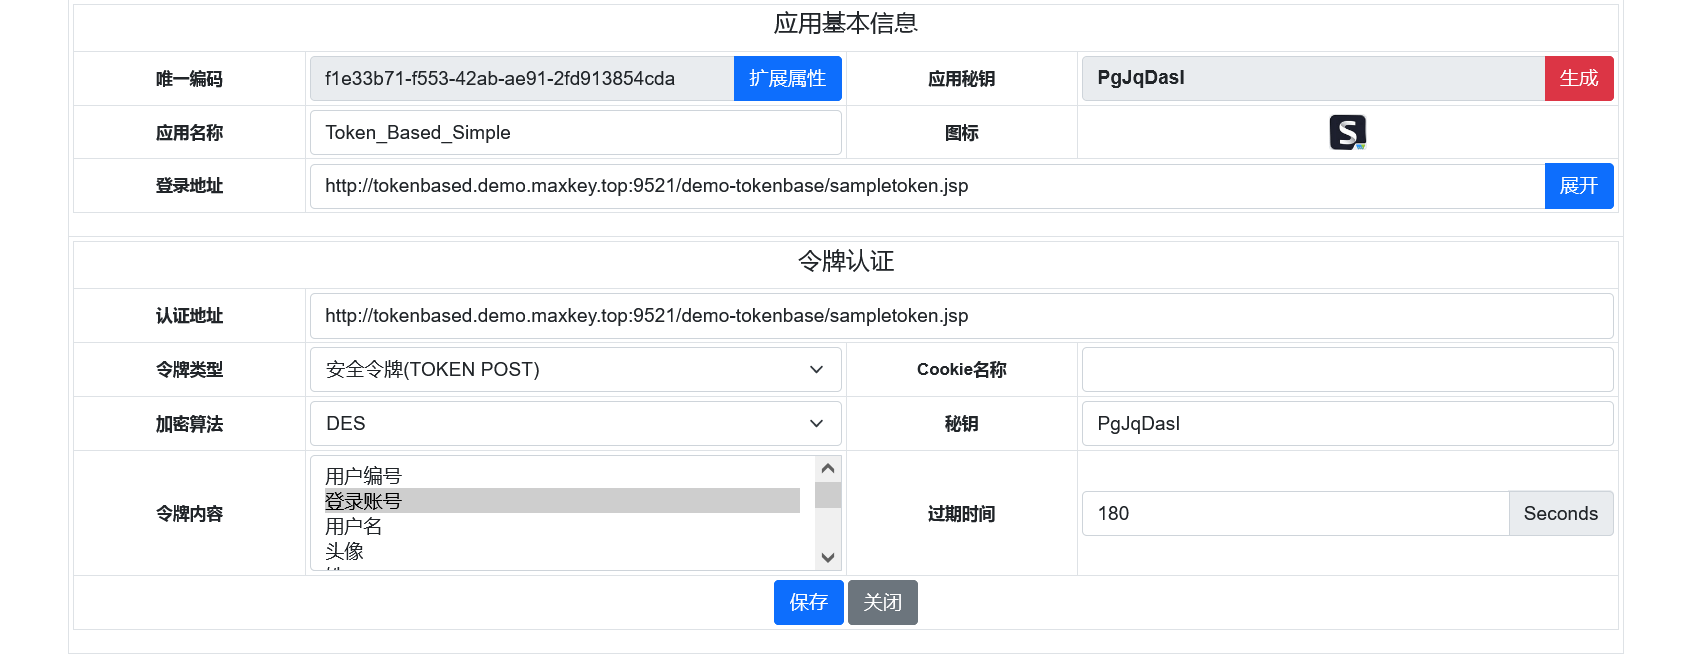
Task: Open the 加密算法 DES dropdown
Action: 575,424
